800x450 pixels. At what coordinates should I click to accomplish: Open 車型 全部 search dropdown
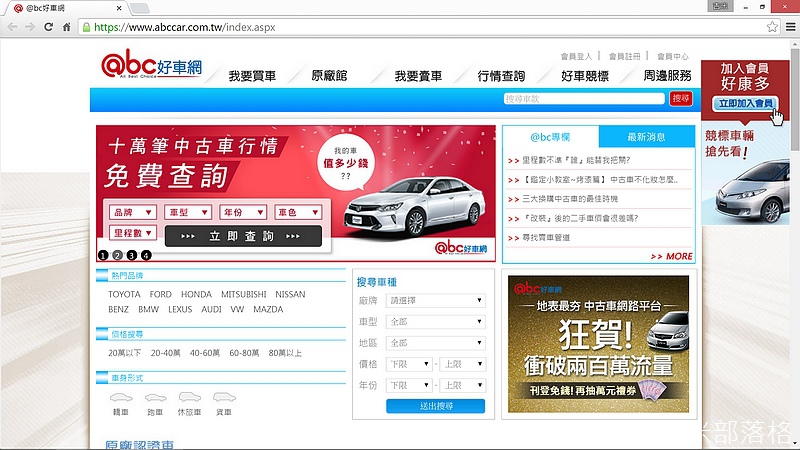tap(435, 322)
